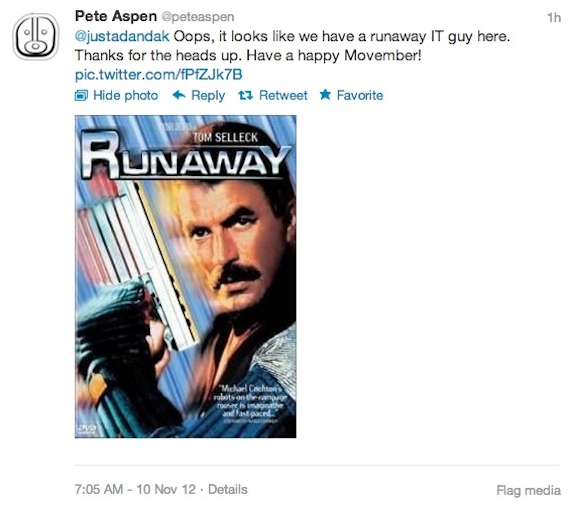Open the Runaway movie poster image
Screen dimensions: 570x509
tap(185, 276)
